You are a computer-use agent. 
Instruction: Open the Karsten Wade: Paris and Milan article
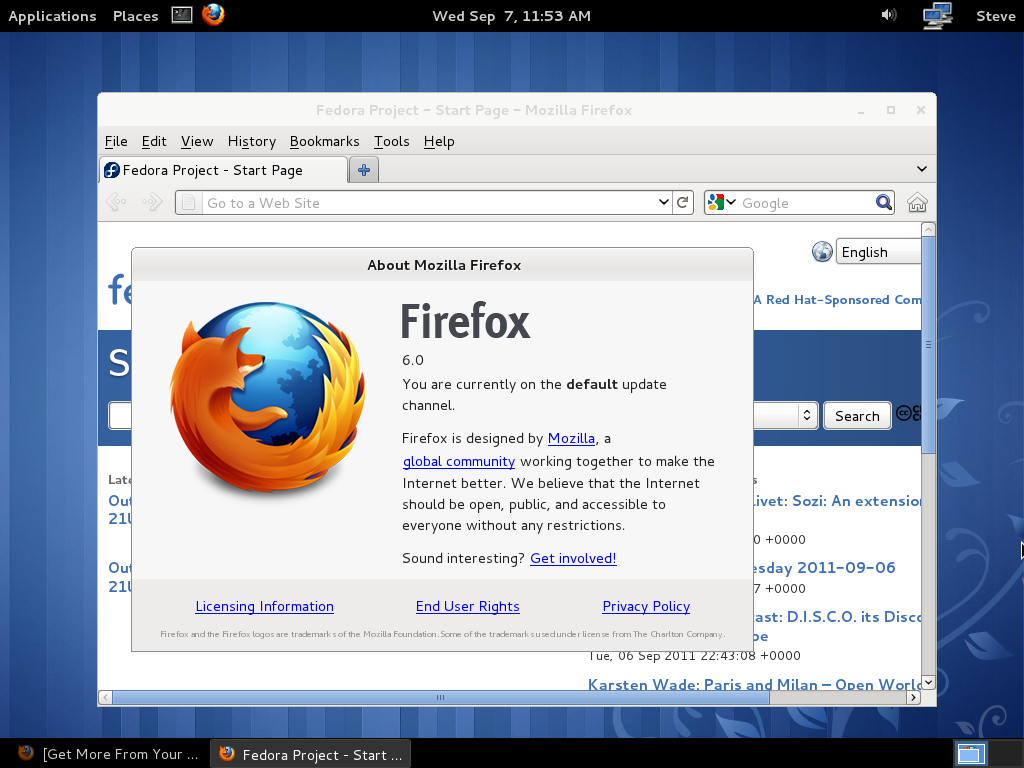tap(754, 684)
